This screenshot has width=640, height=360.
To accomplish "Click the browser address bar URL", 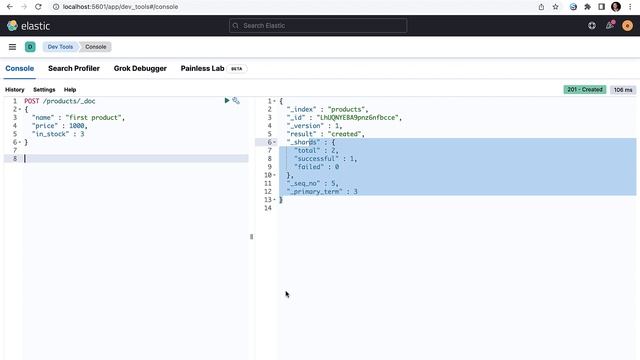I will (x=120, y=7).
